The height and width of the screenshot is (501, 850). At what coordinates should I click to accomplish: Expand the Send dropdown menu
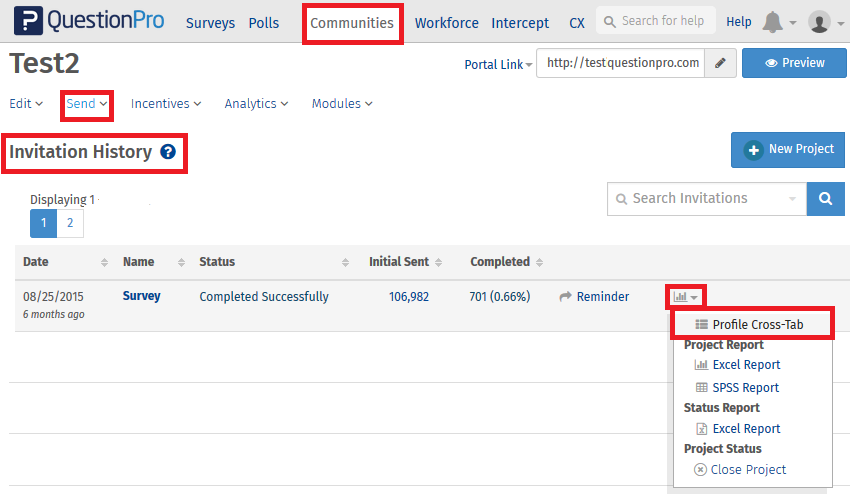click(86, 104)
